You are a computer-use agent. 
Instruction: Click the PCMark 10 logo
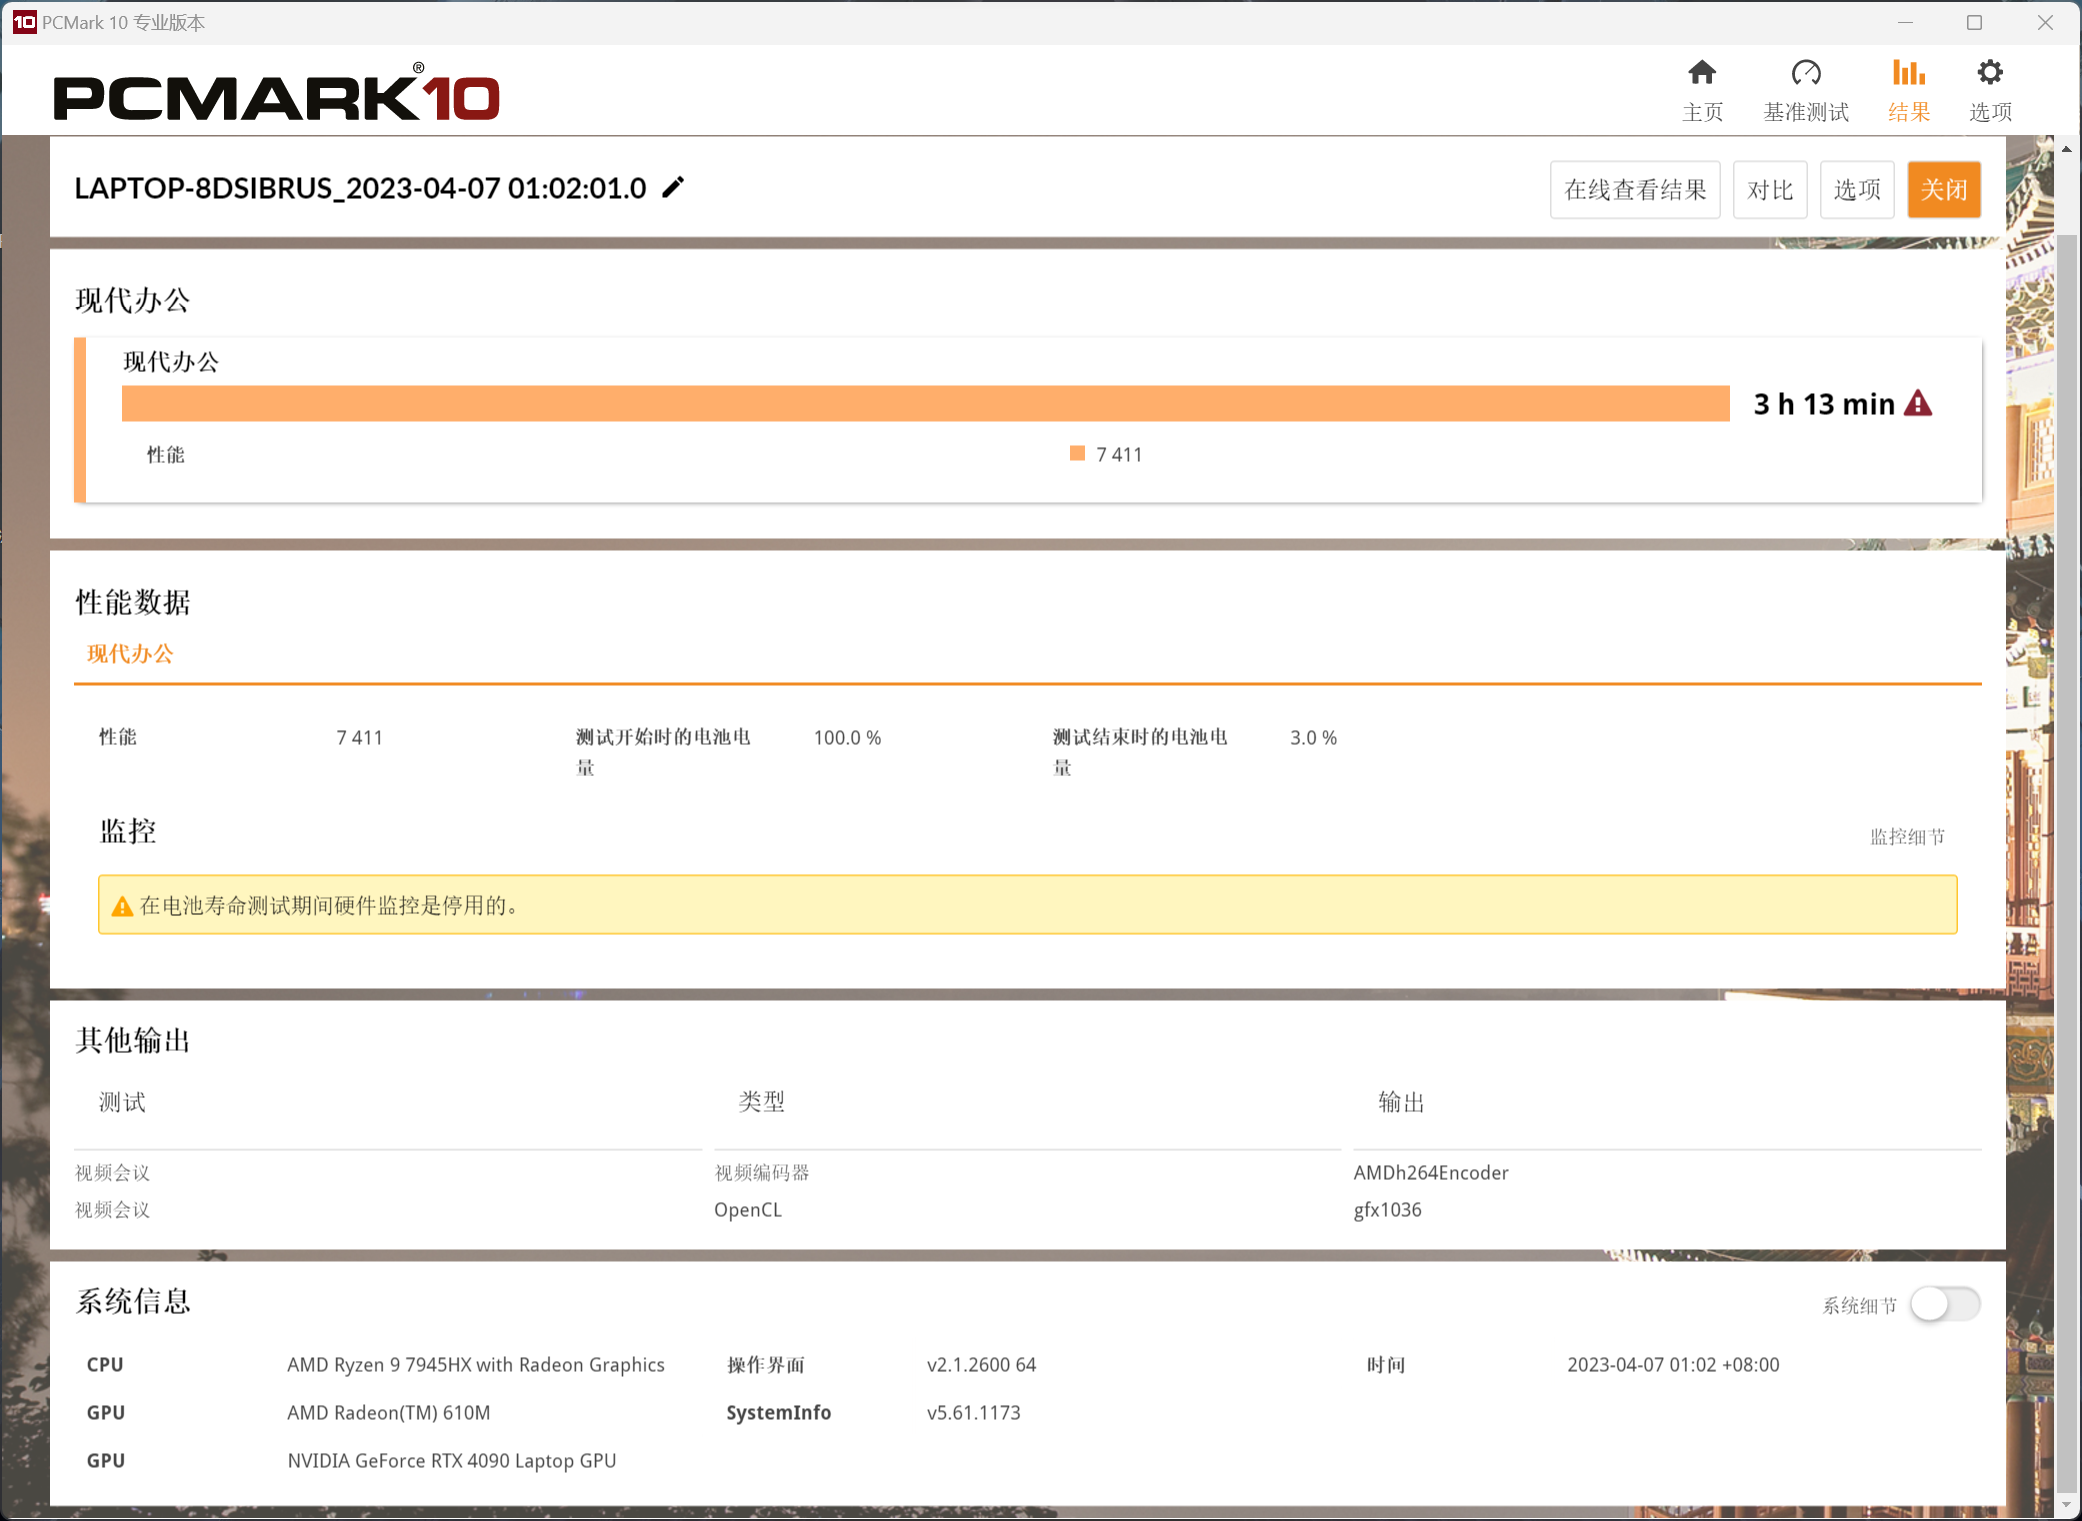click(276, 92)
